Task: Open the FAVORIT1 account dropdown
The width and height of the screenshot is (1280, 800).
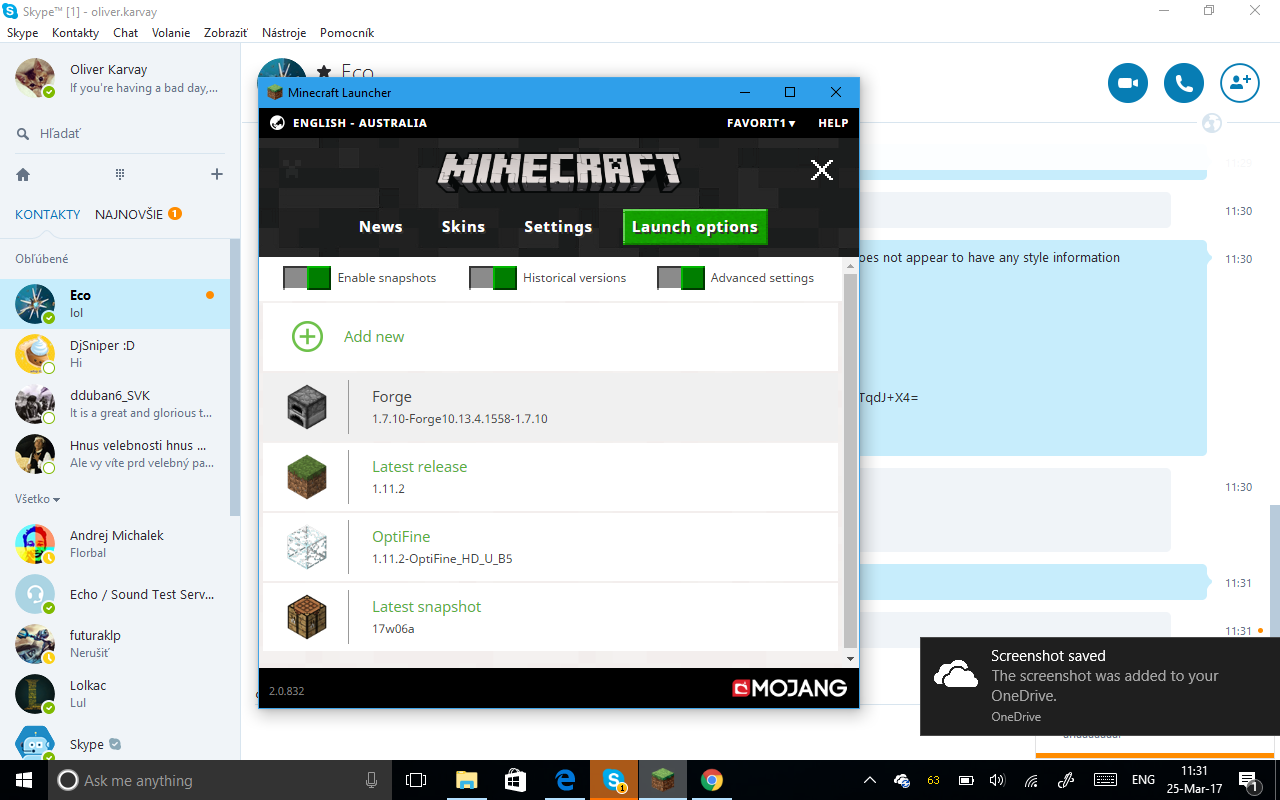Action: pyautogui.click(x=761, y=123)
